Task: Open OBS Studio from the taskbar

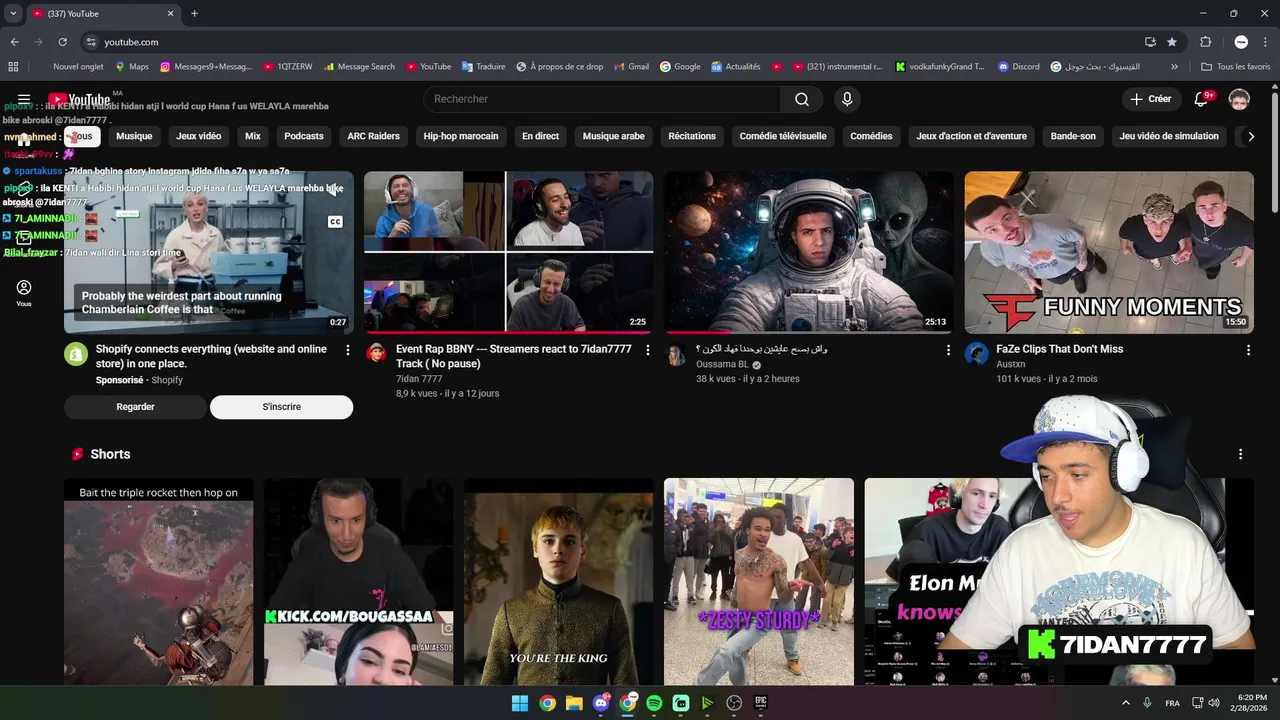Action: (734, 703)
